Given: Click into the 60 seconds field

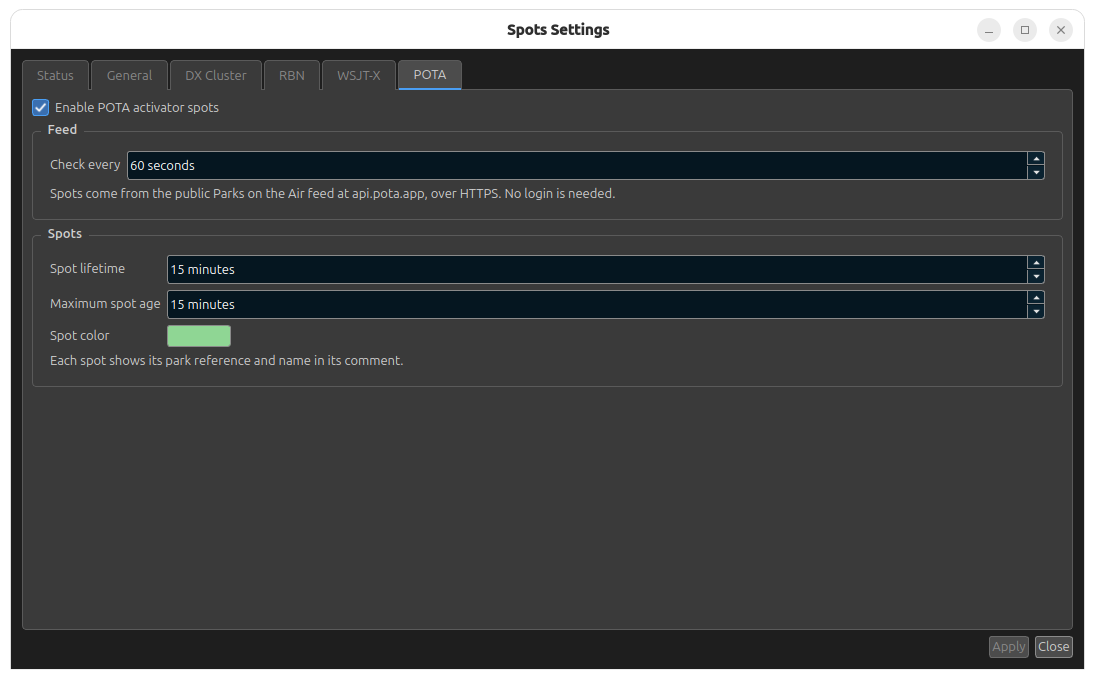Looking at the screenshot, I should (577, 165).
